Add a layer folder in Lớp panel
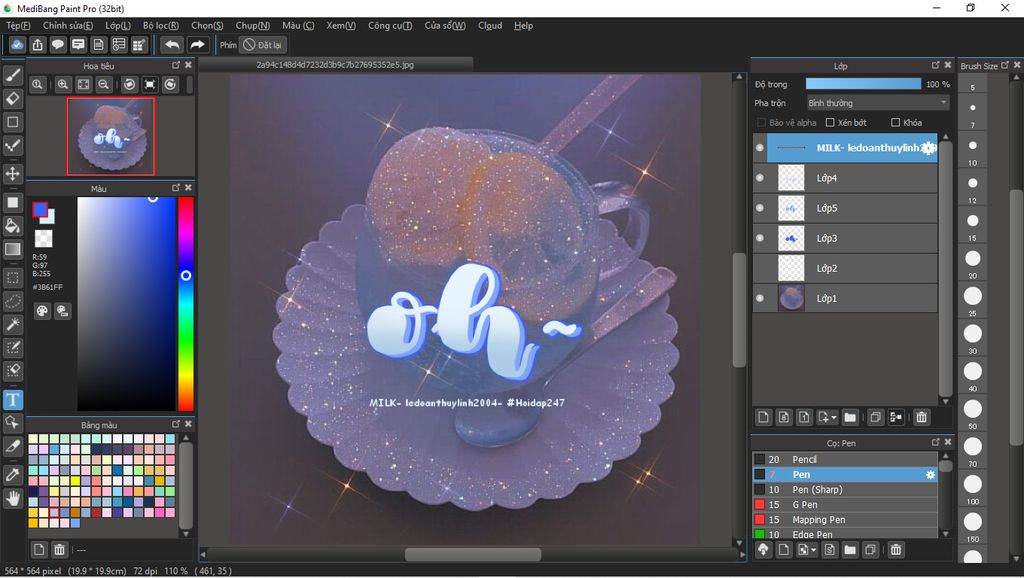Viewport: 1024px width, 578px height. coord(850,417)
